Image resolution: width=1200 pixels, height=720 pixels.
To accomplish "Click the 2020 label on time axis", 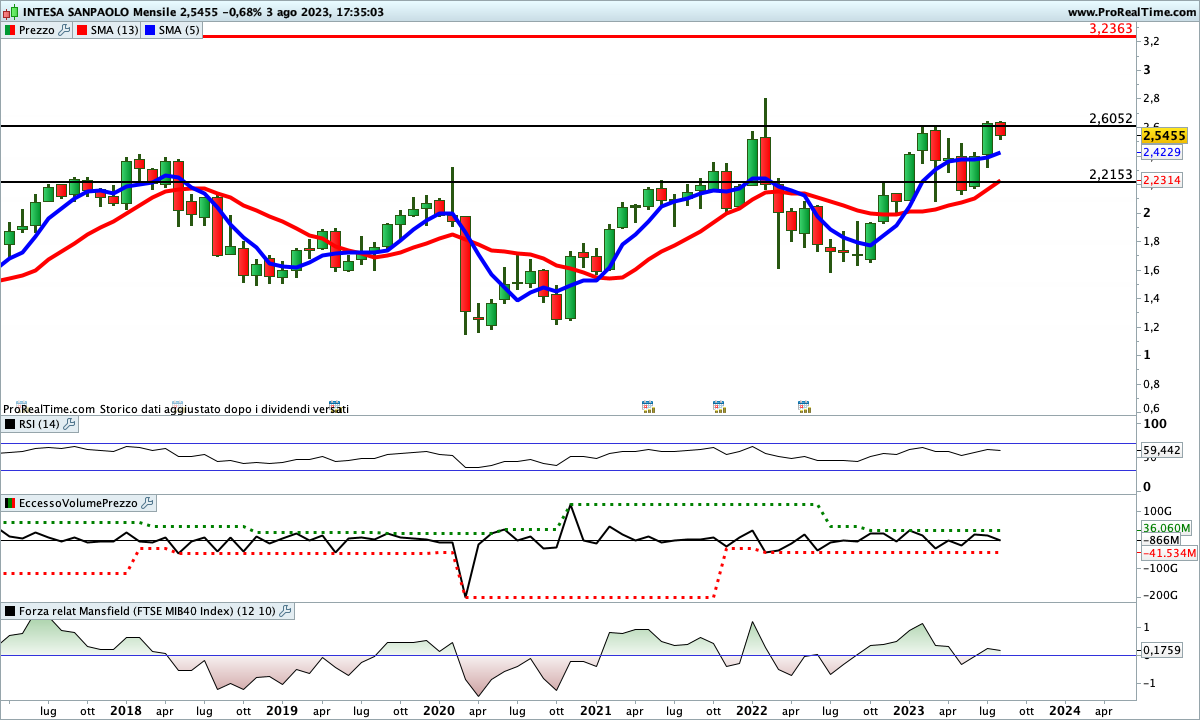I will tap(439, 710).
